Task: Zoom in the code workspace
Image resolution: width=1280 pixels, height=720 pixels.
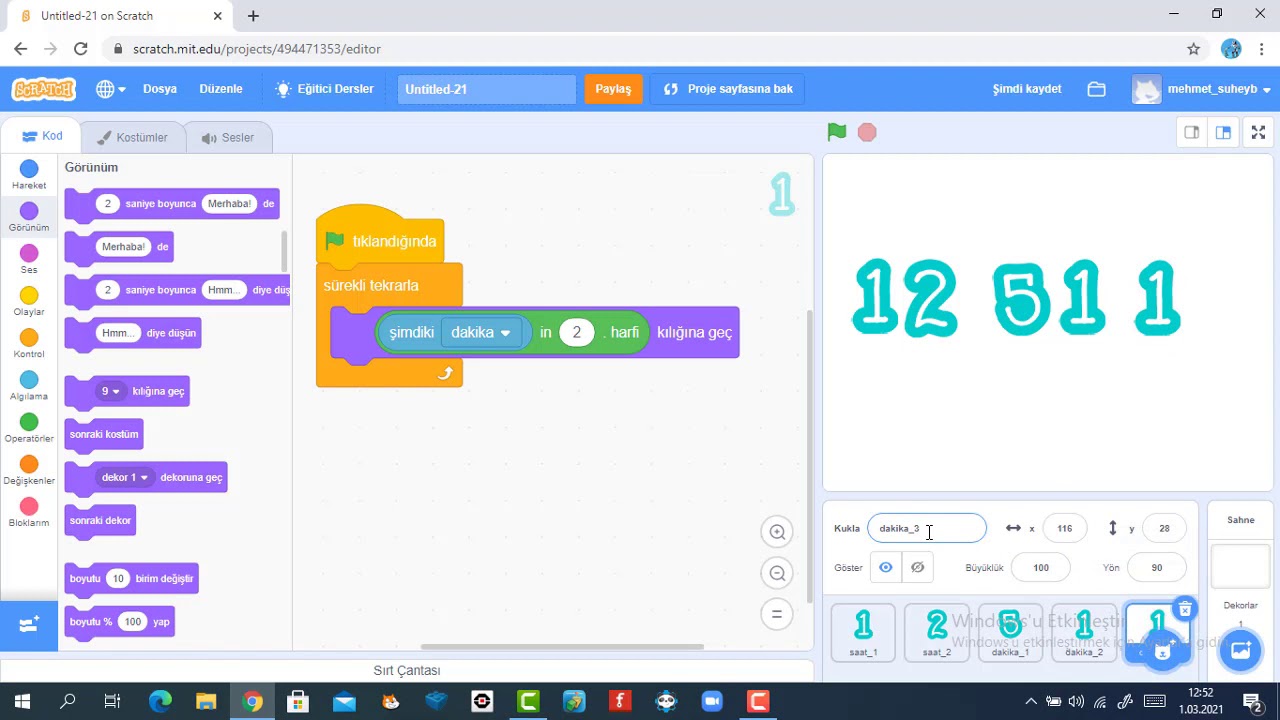Action: [777, 532]
